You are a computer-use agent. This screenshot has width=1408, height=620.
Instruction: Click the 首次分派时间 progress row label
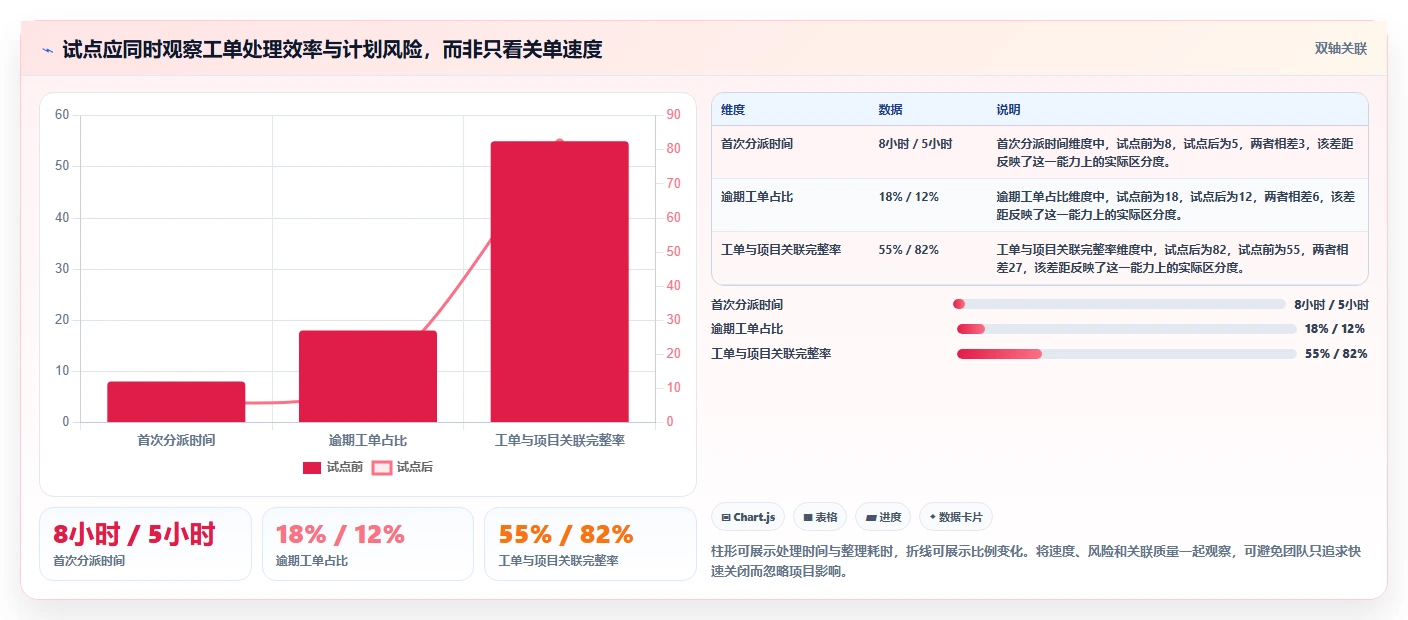click(x=747, y=305)
